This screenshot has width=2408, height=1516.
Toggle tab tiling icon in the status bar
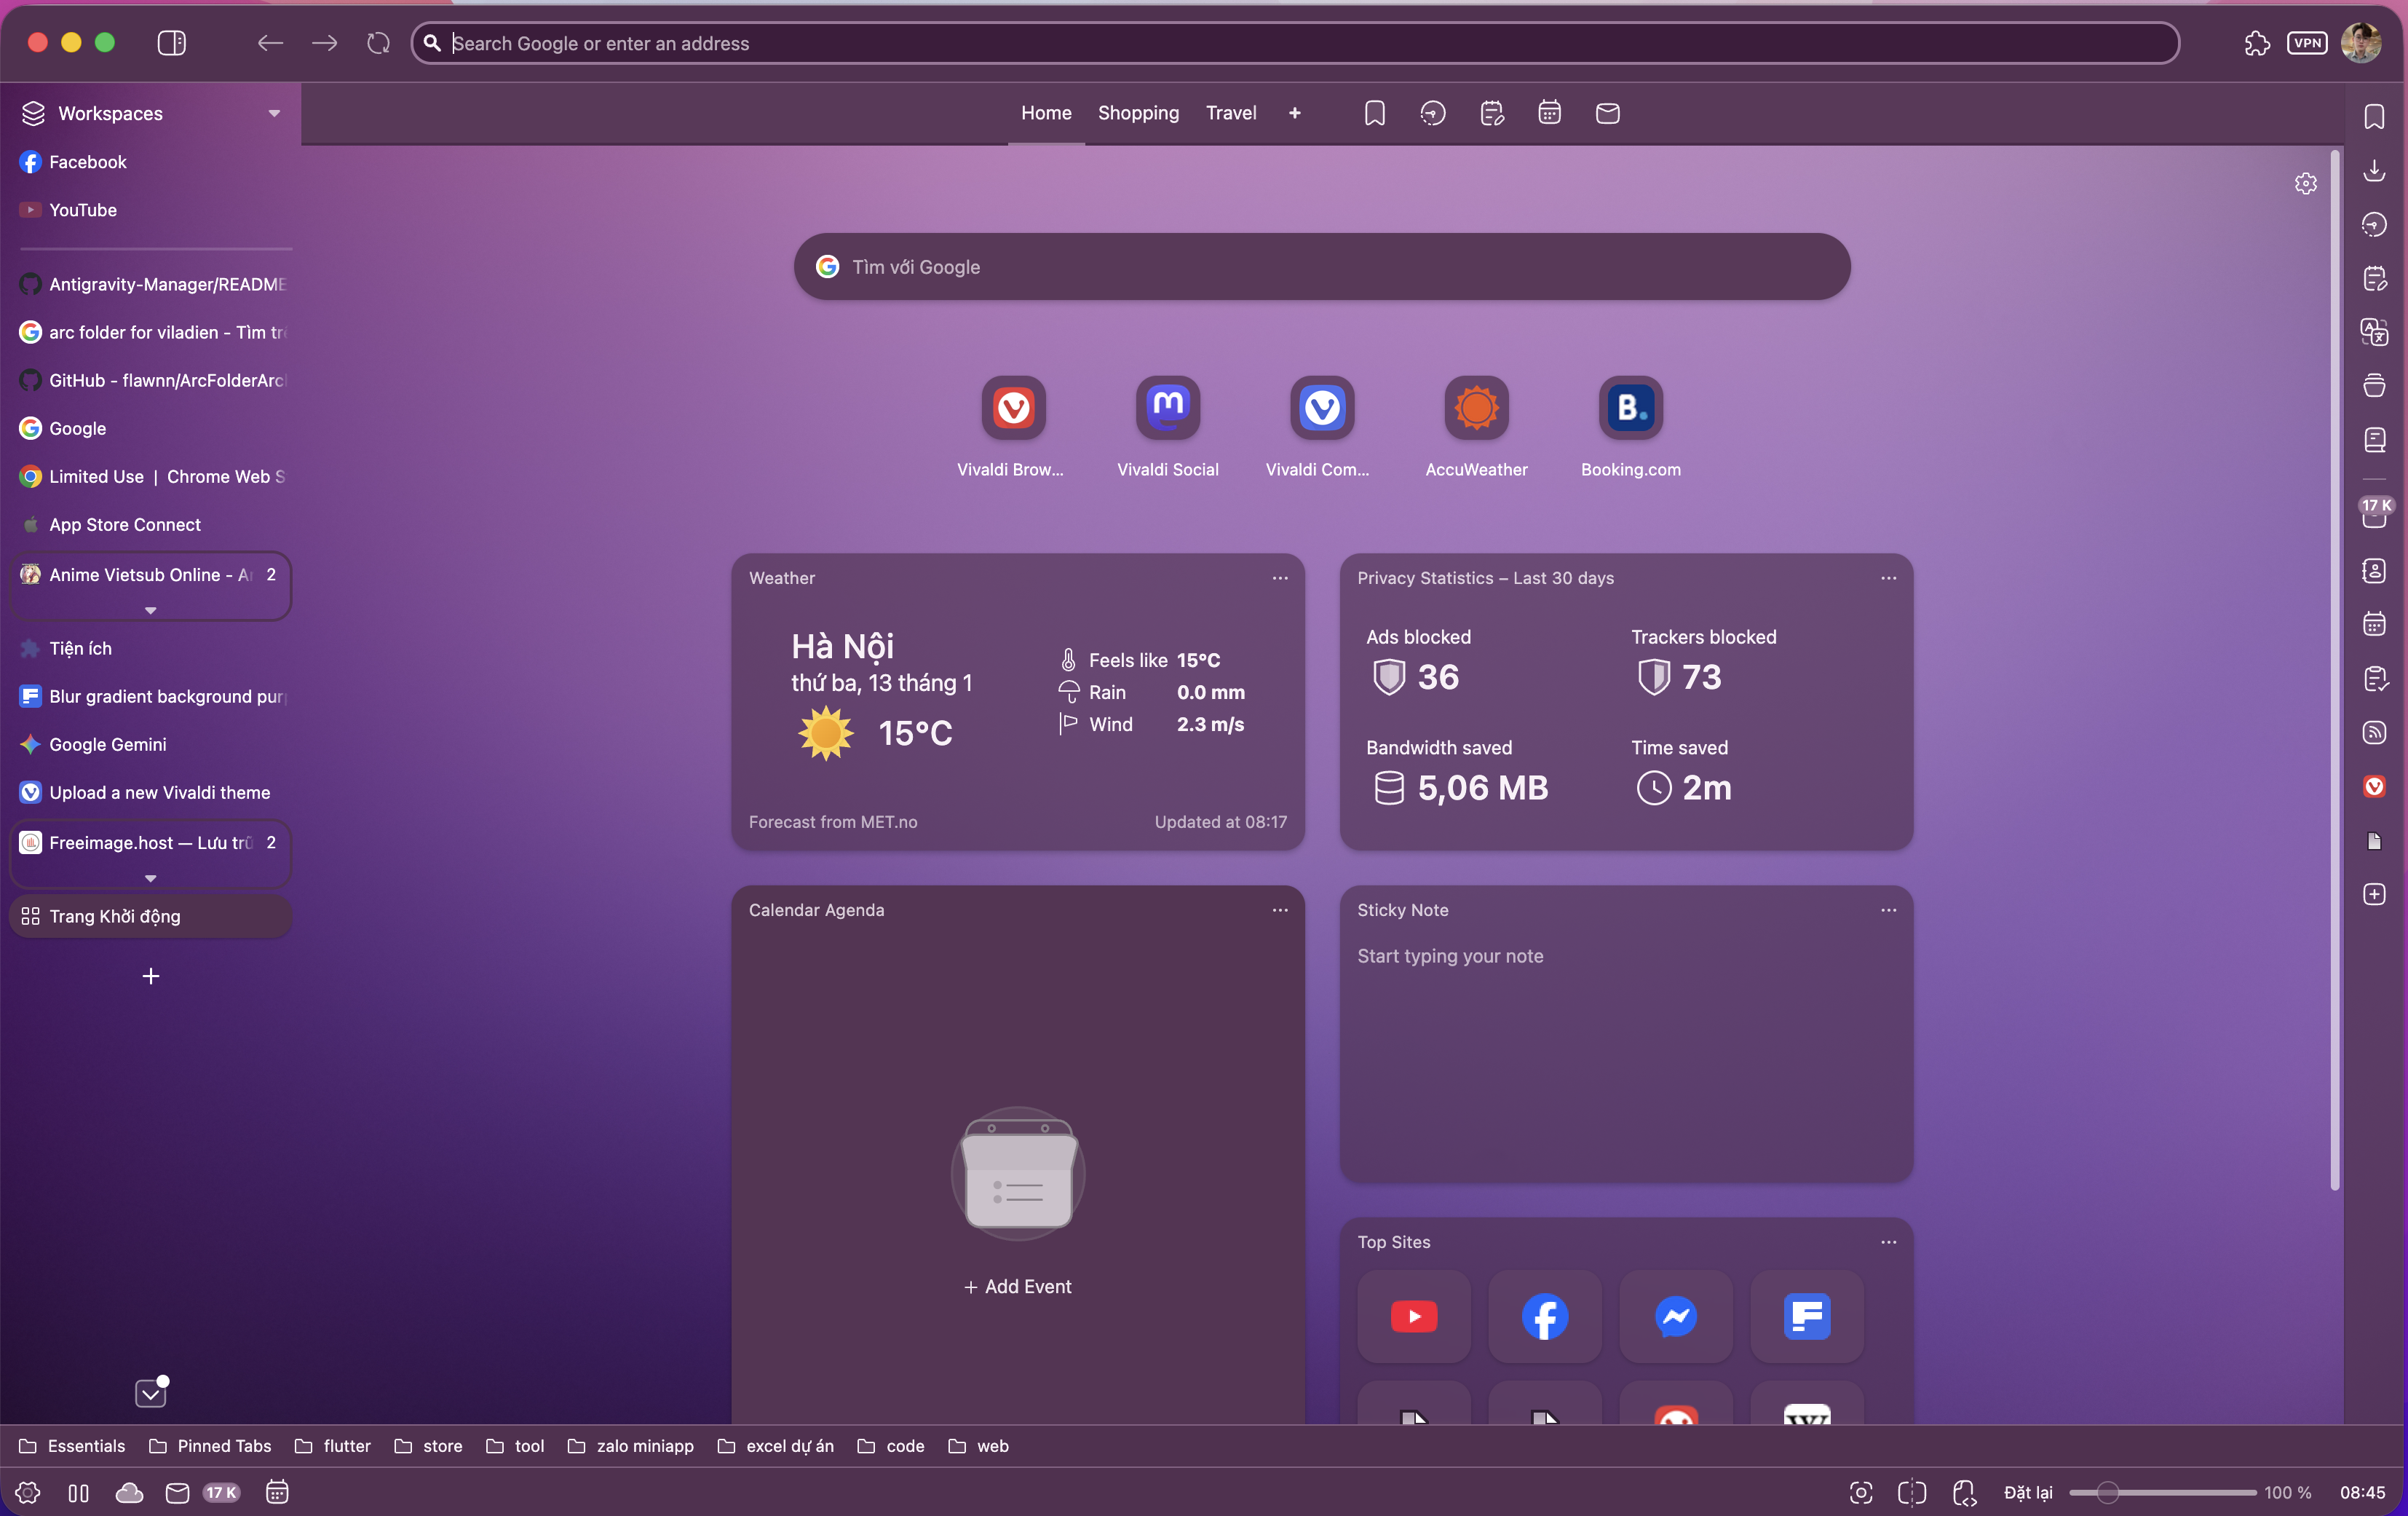click(x=1911, y=1493)
